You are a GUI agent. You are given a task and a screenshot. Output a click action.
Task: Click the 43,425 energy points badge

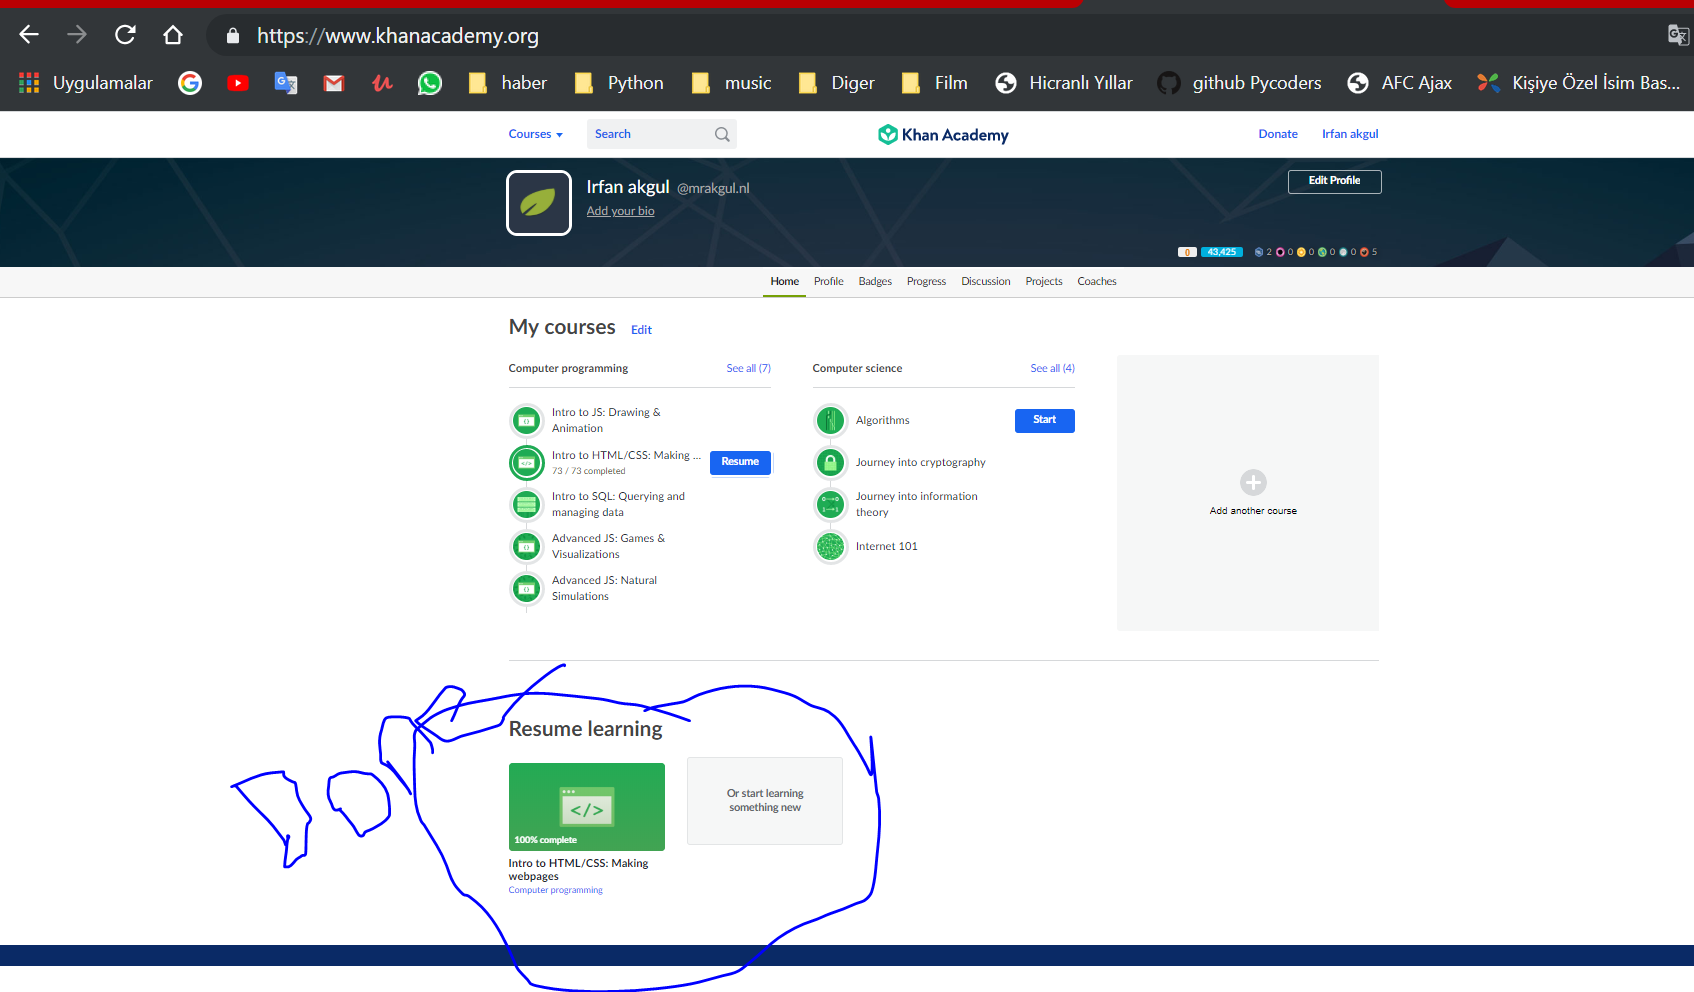pos(1221,252)
